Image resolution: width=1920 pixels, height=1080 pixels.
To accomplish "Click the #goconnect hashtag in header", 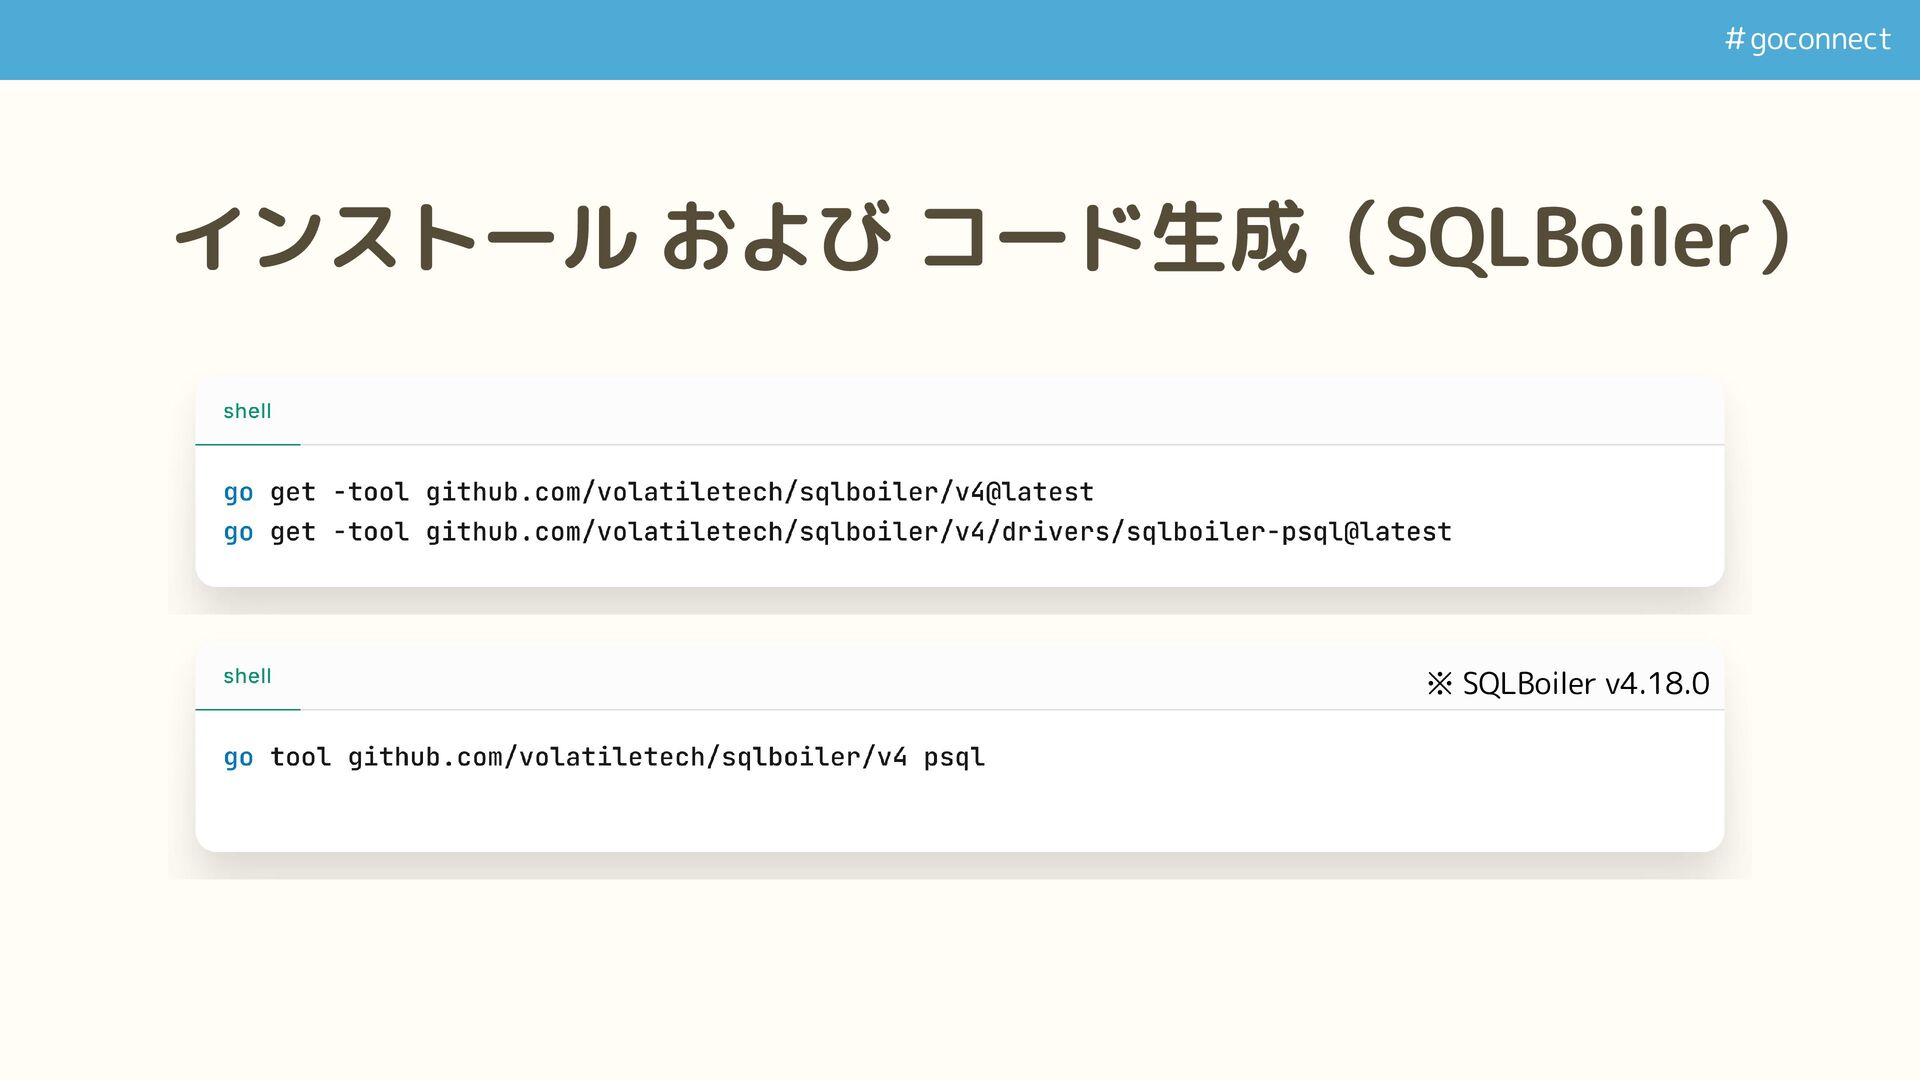I will [x=1807, y=39].
